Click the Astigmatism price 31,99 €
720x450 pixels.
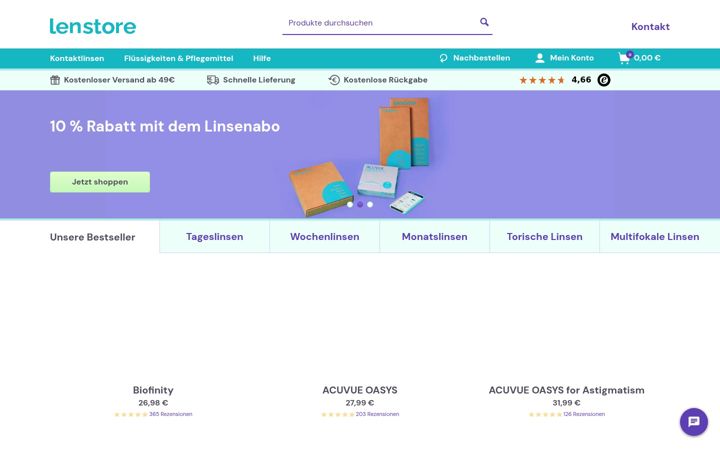tap(566, 403)
